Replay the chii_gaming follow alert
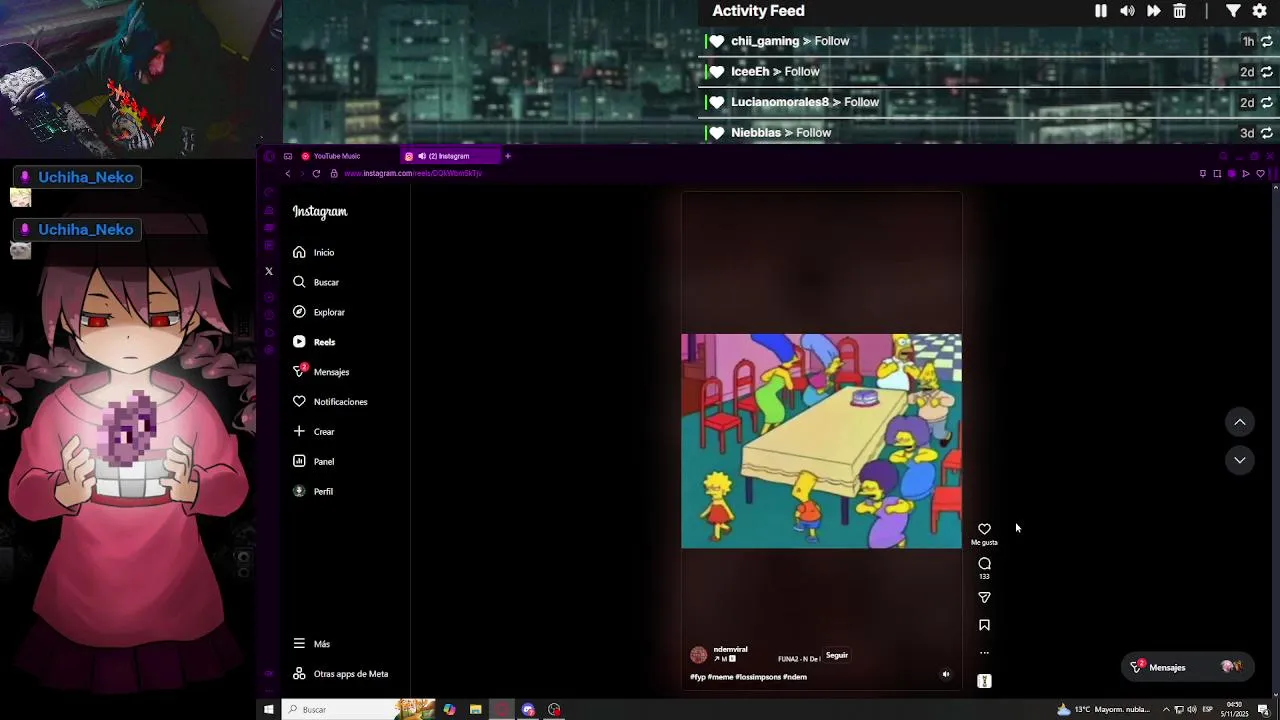Screen dimensions: 1280x720 (1266, 41)
